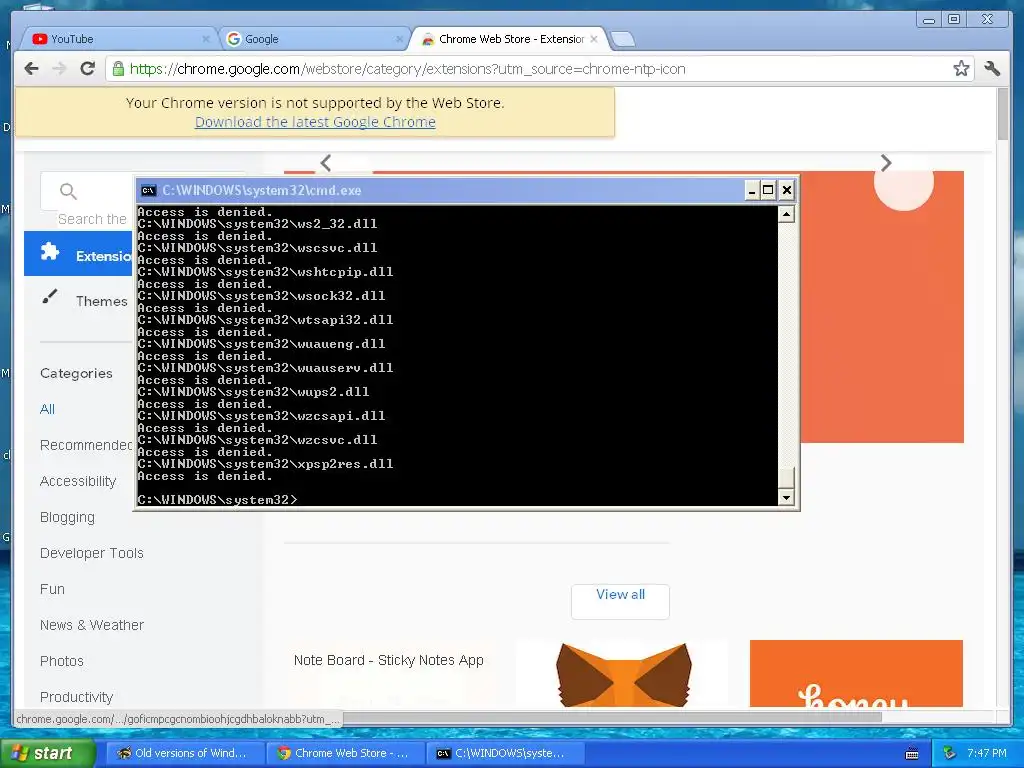Show previous carousel banner with left chevron
The height and width of the screenshot is (768, 1024).
pyautogui.click(x=326, y=163)
